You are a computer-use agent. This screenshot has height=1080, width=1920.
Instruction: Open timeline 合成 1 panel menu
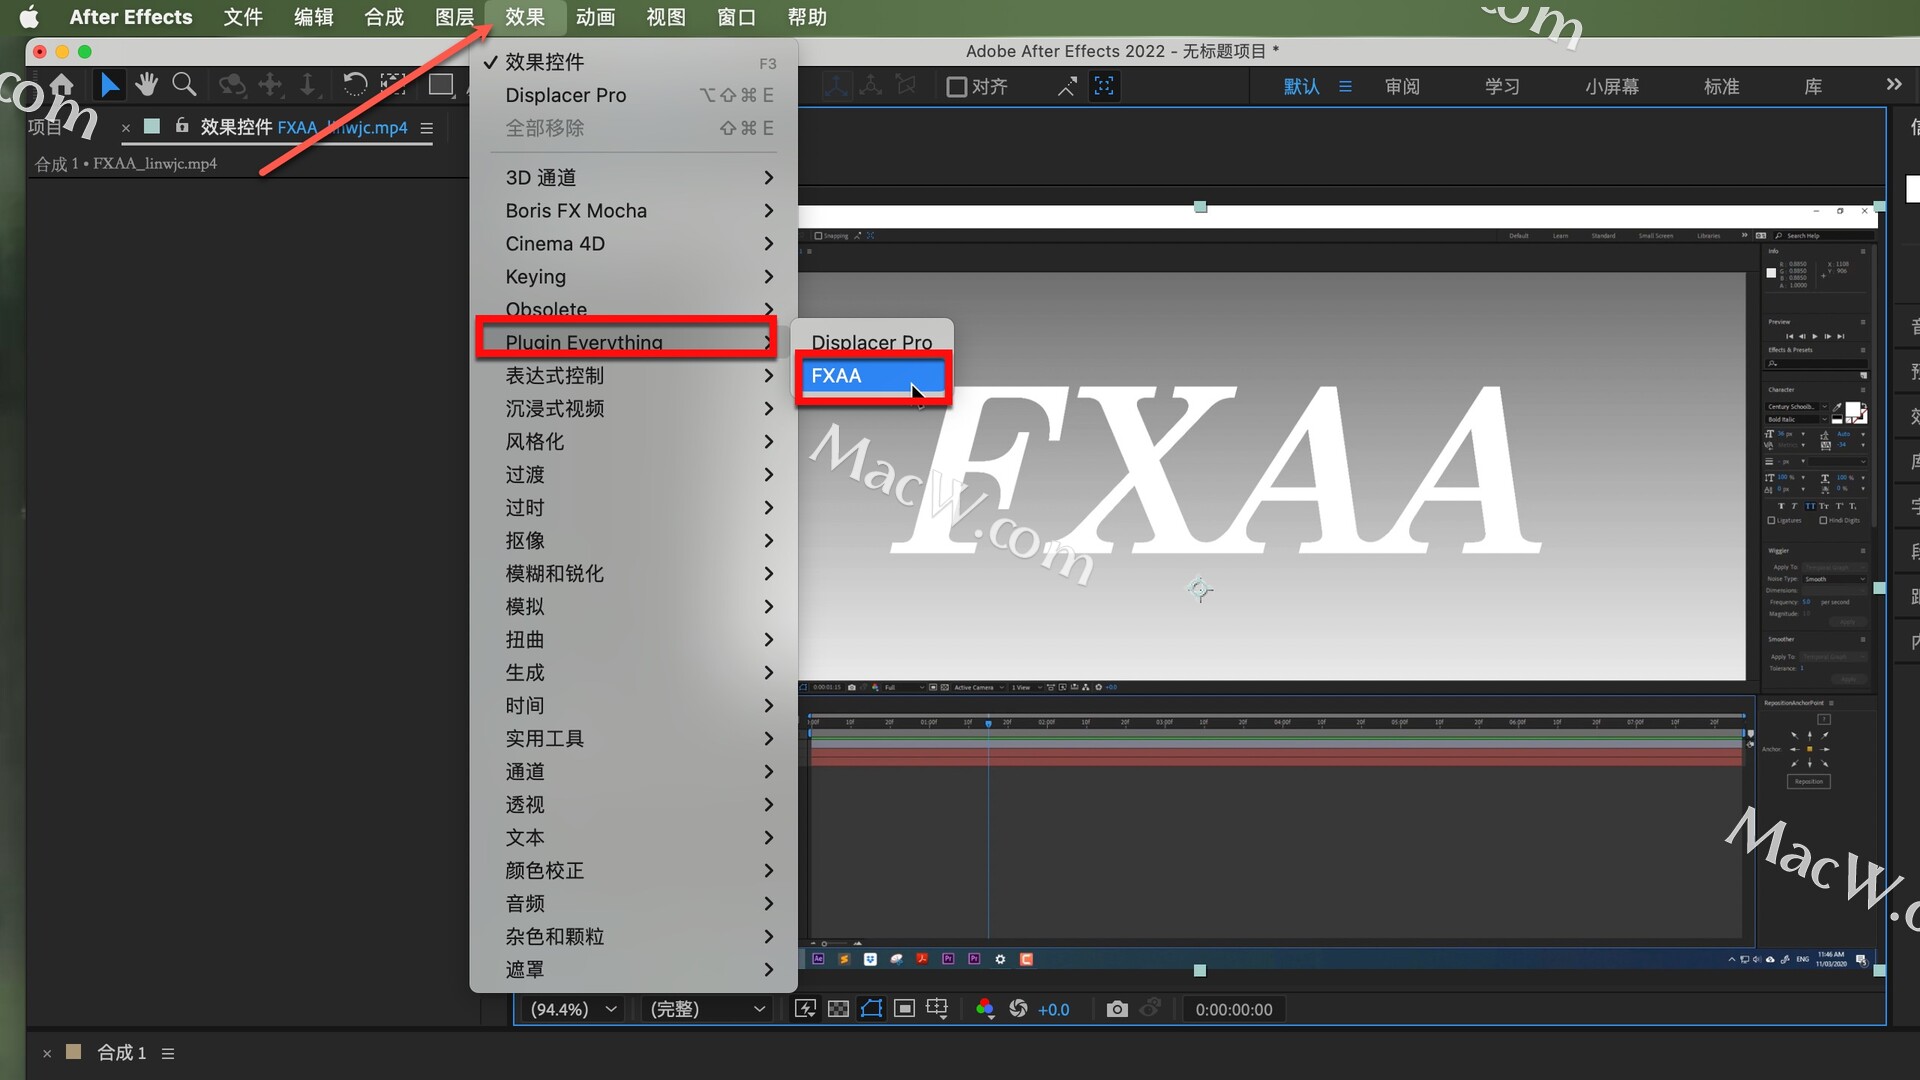168,1053
